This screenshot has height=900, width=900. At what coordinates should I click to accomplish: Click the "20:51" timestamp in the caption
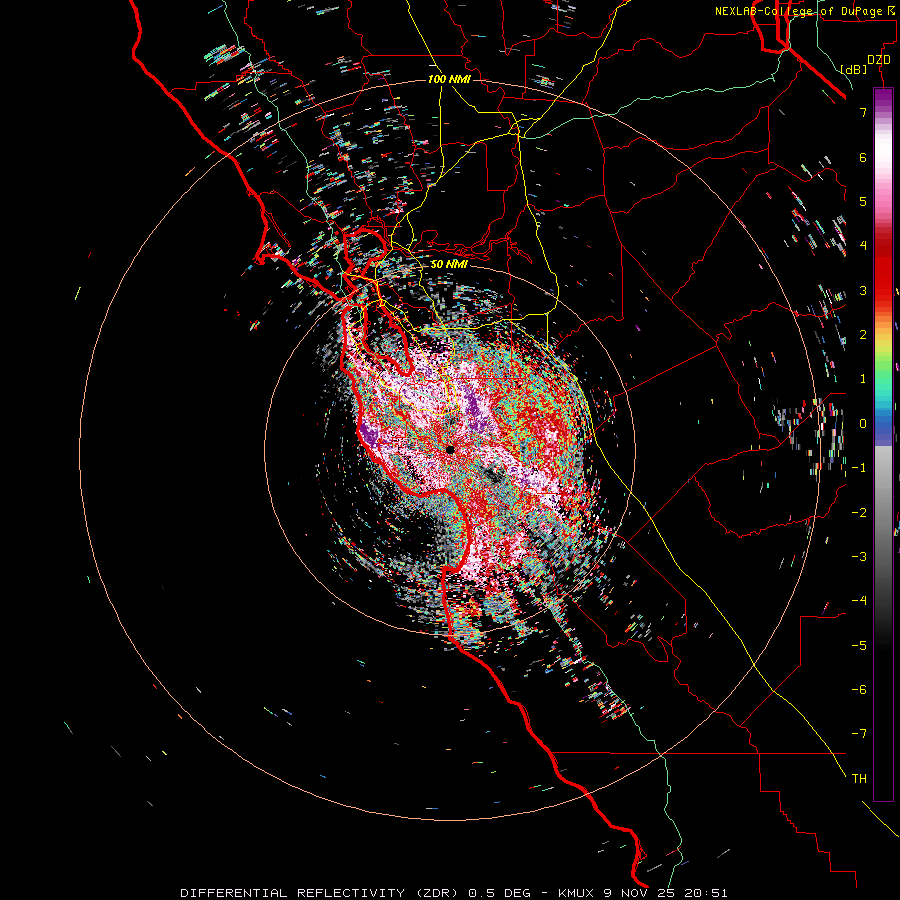click(x=707, y=893)
